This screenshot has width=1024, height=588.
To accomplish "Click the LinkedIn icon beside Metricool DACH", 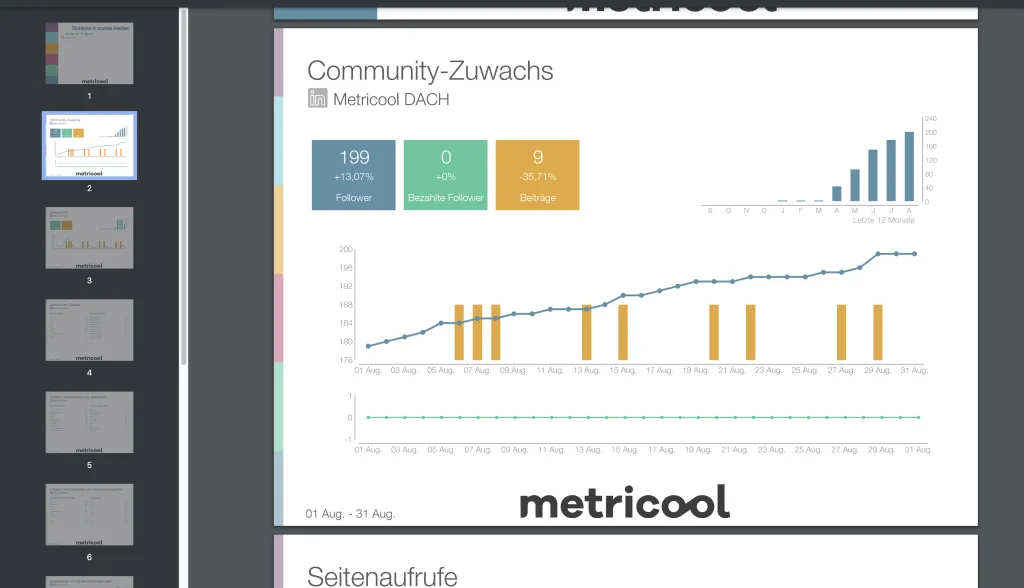I will [317, 99].
